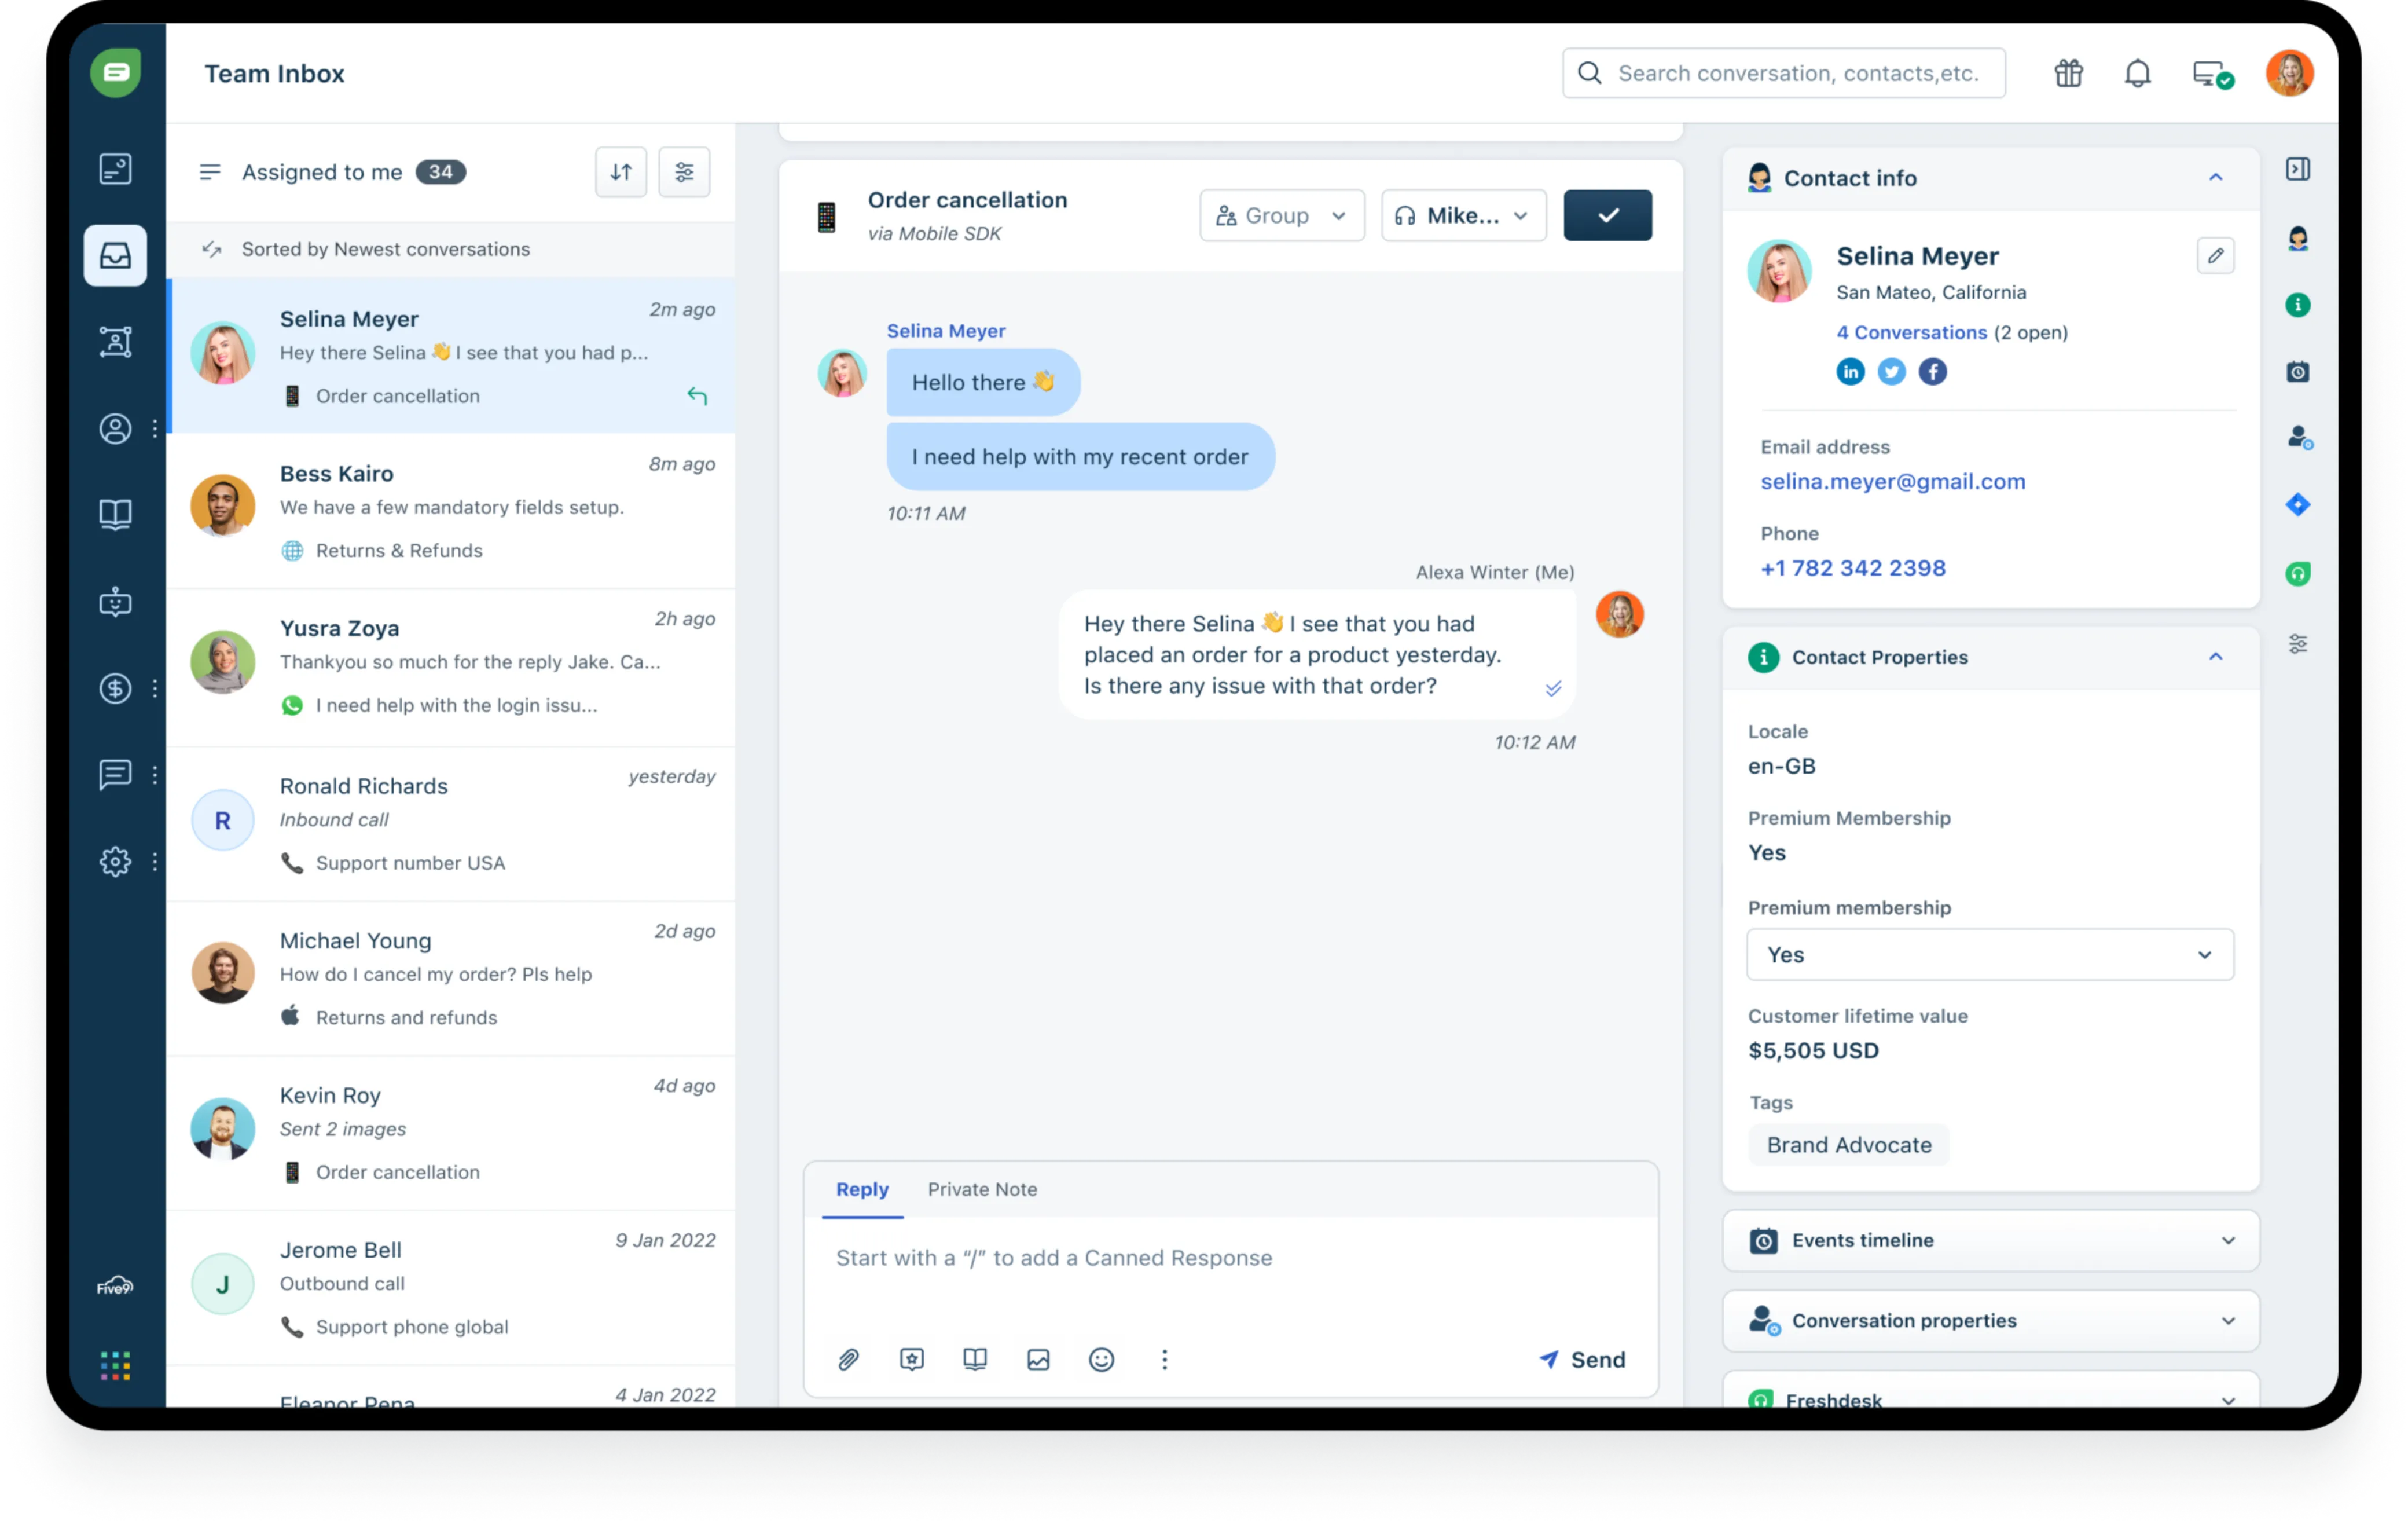The image size is (2408, 1524).
Task: Click the Send button to submit reply
Action: point(1581,1357)
